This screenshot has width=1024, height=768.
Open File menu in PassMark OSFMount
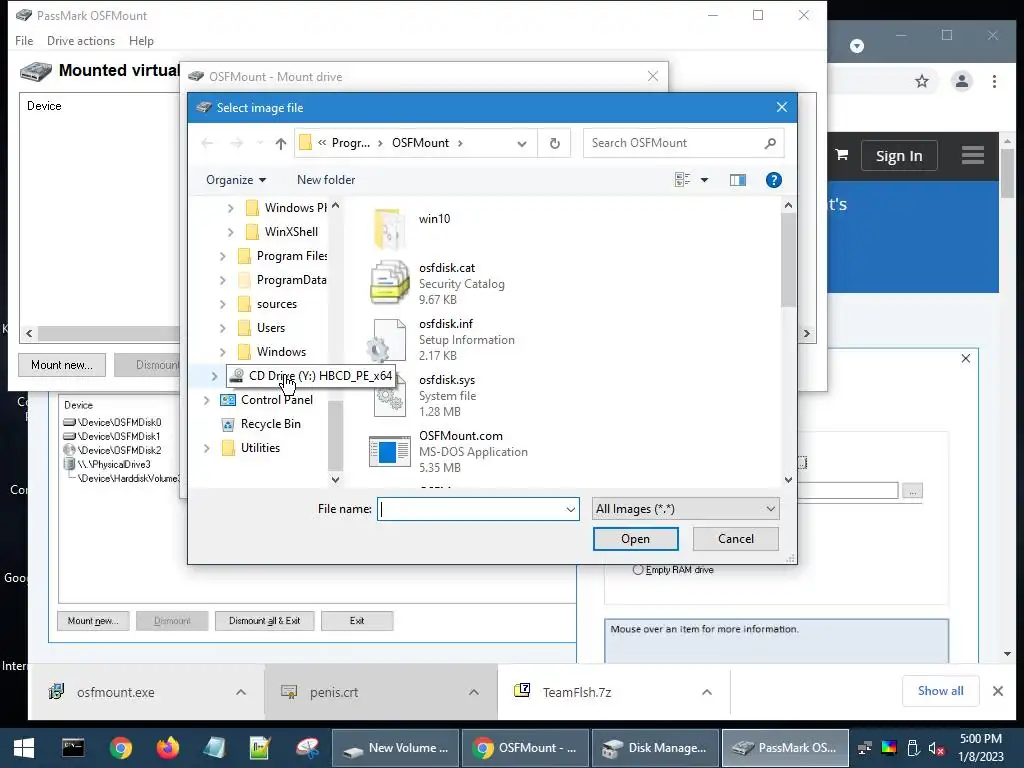tap(24, 40)
